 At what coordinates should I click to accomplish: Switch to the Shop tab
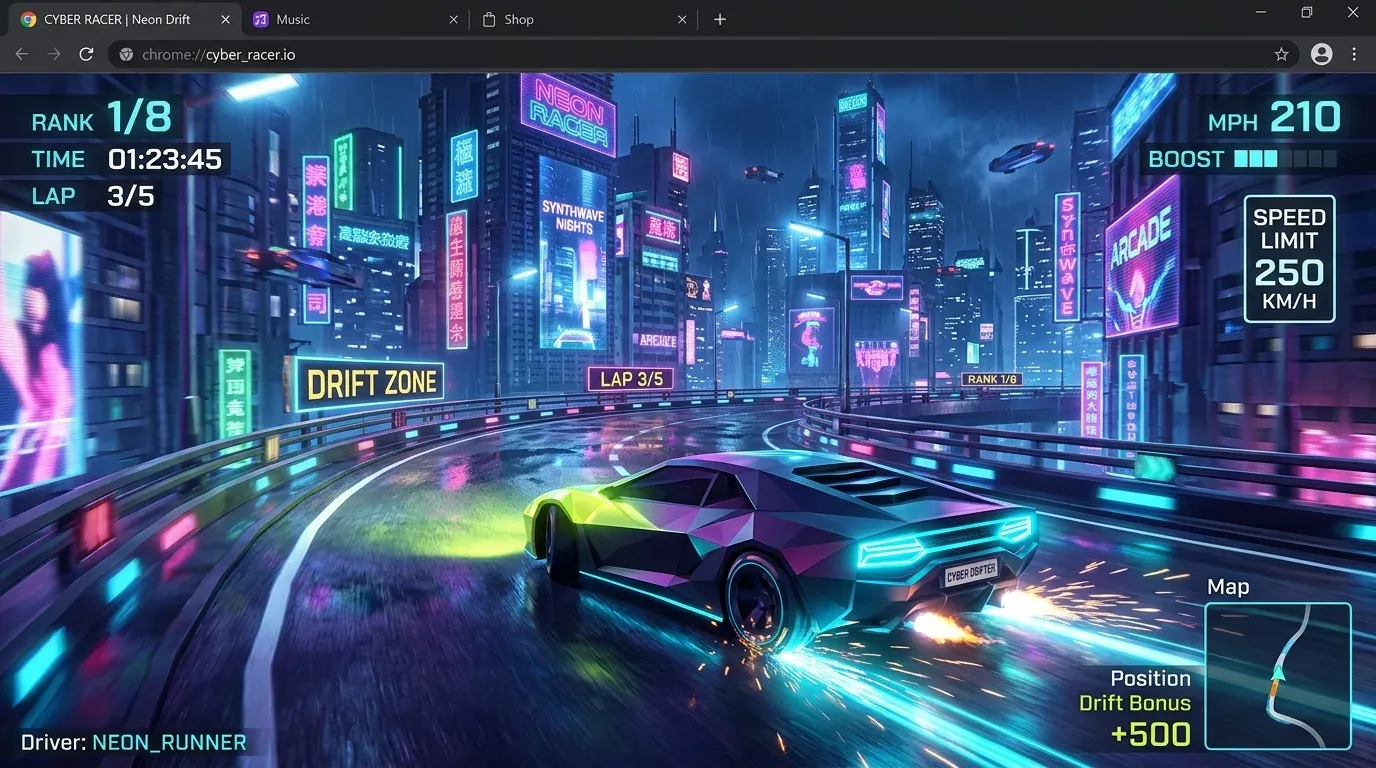coord(583,19)
